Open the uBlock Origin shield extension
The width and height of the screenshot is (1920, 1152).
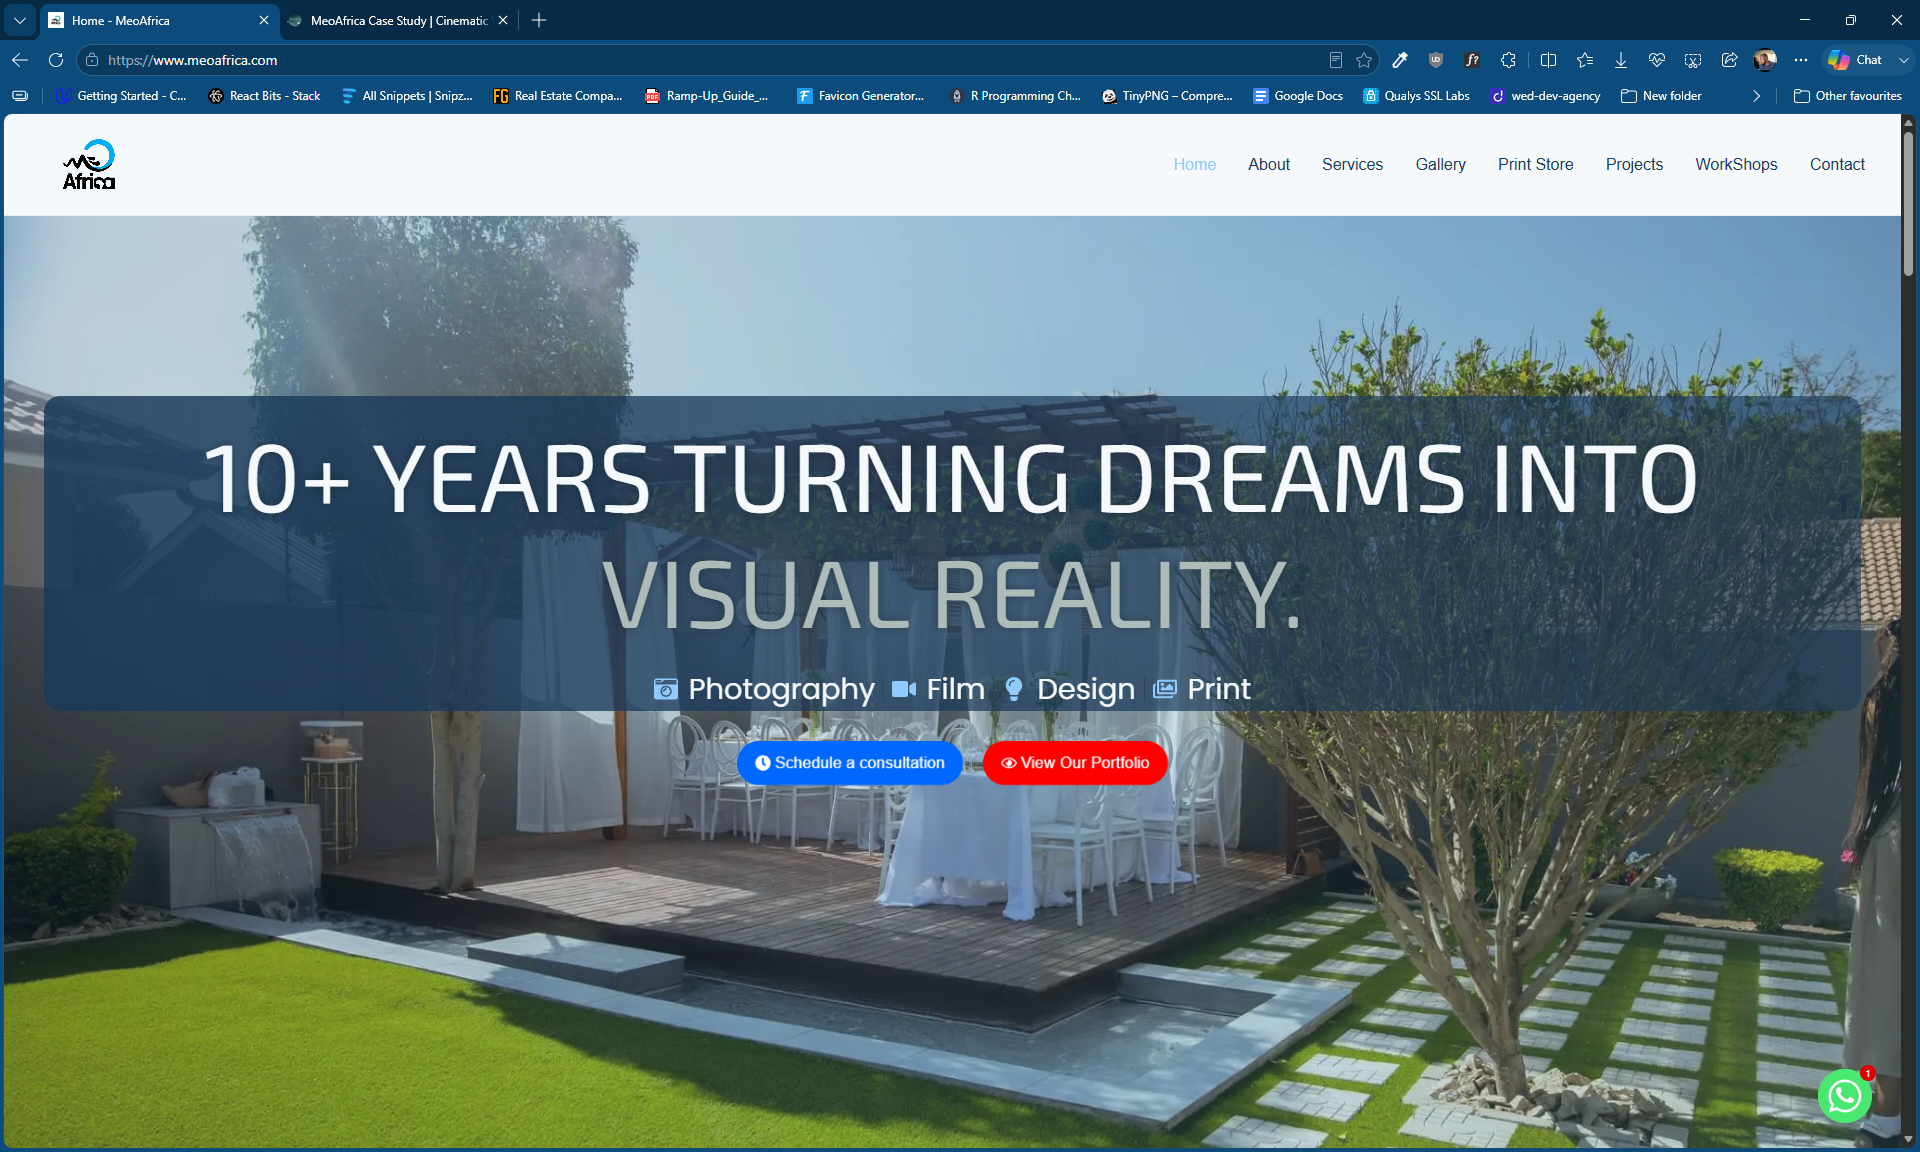[x=1436, y=60]
